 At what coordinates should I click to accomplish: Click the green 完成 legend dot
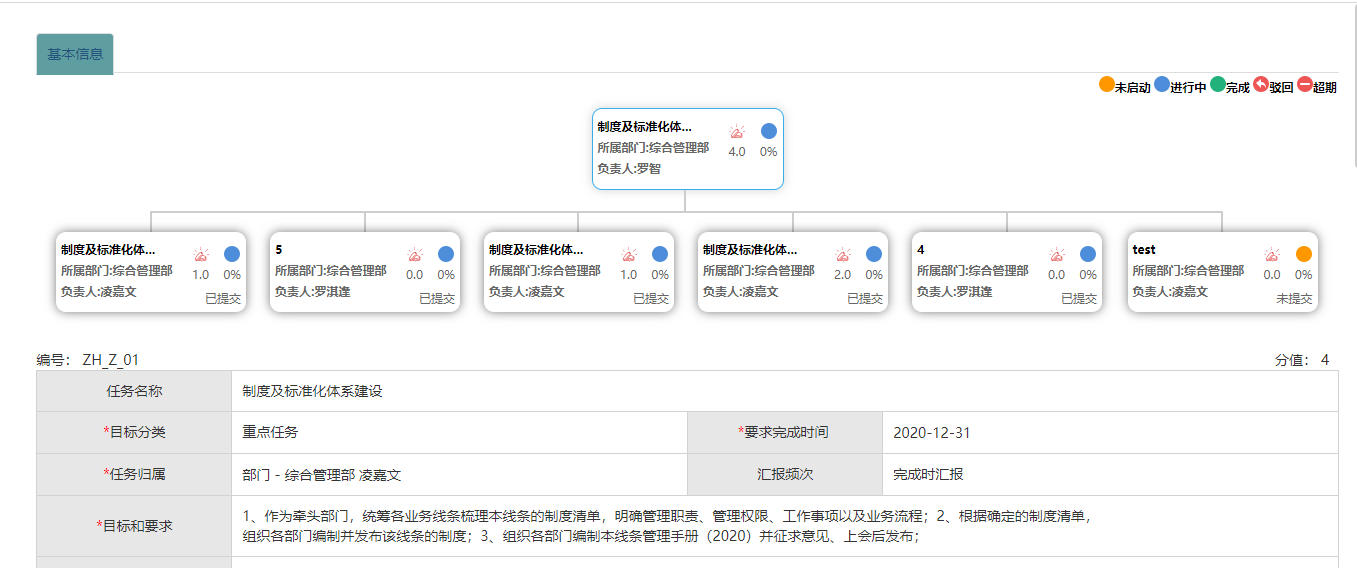click(1217, 85)
